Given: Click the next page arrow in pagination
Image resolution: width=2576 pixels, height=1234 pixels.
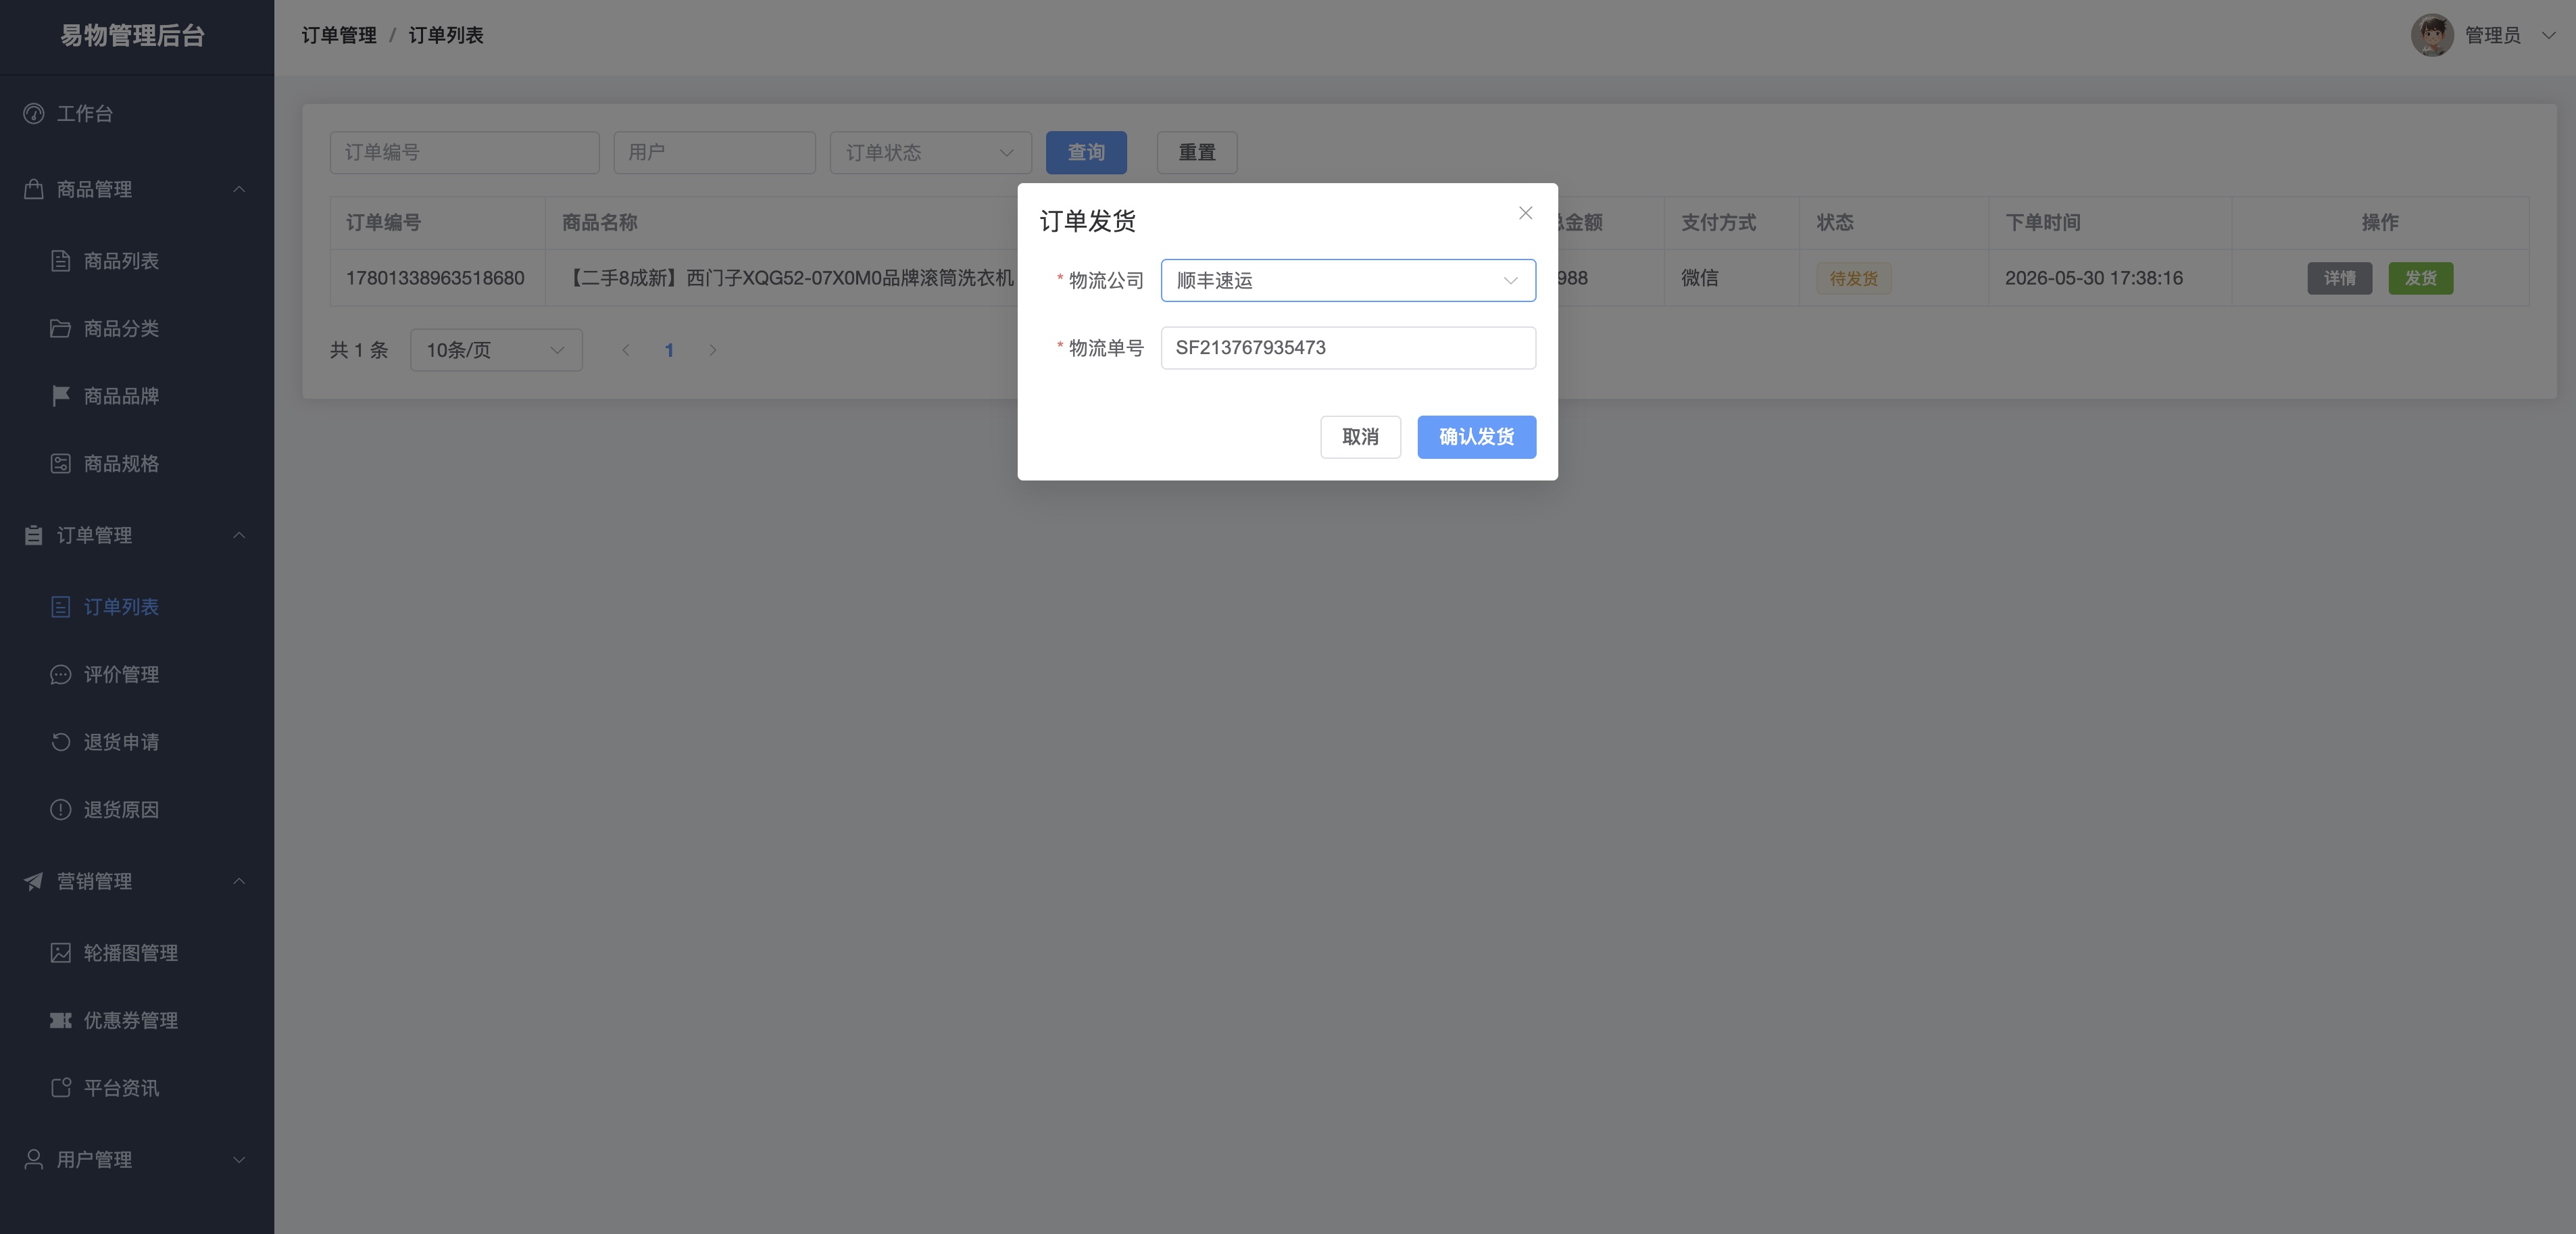Looking at the screenshot, I should (713, 350).
